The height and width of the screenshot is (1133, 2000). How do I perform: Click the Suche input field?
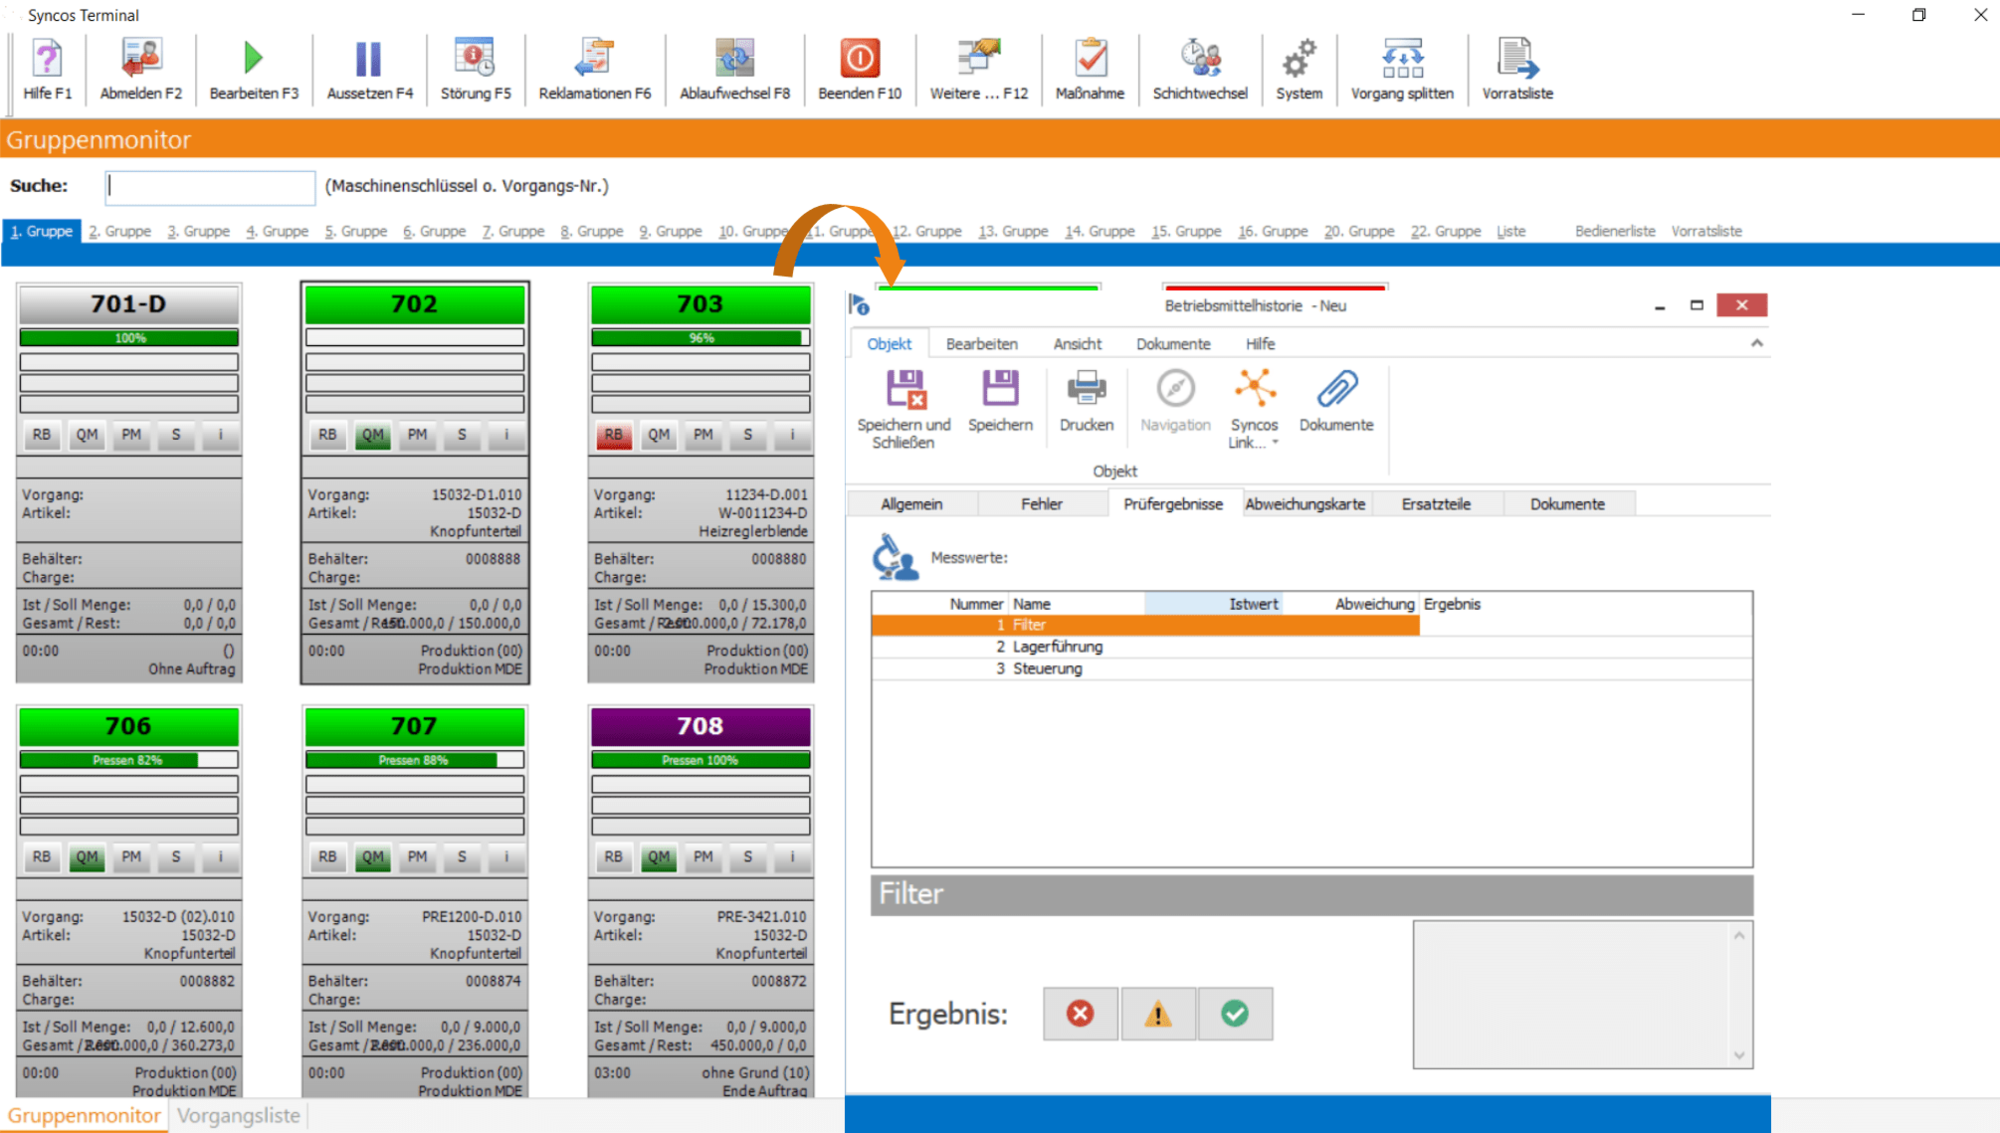tap(210, 186)
